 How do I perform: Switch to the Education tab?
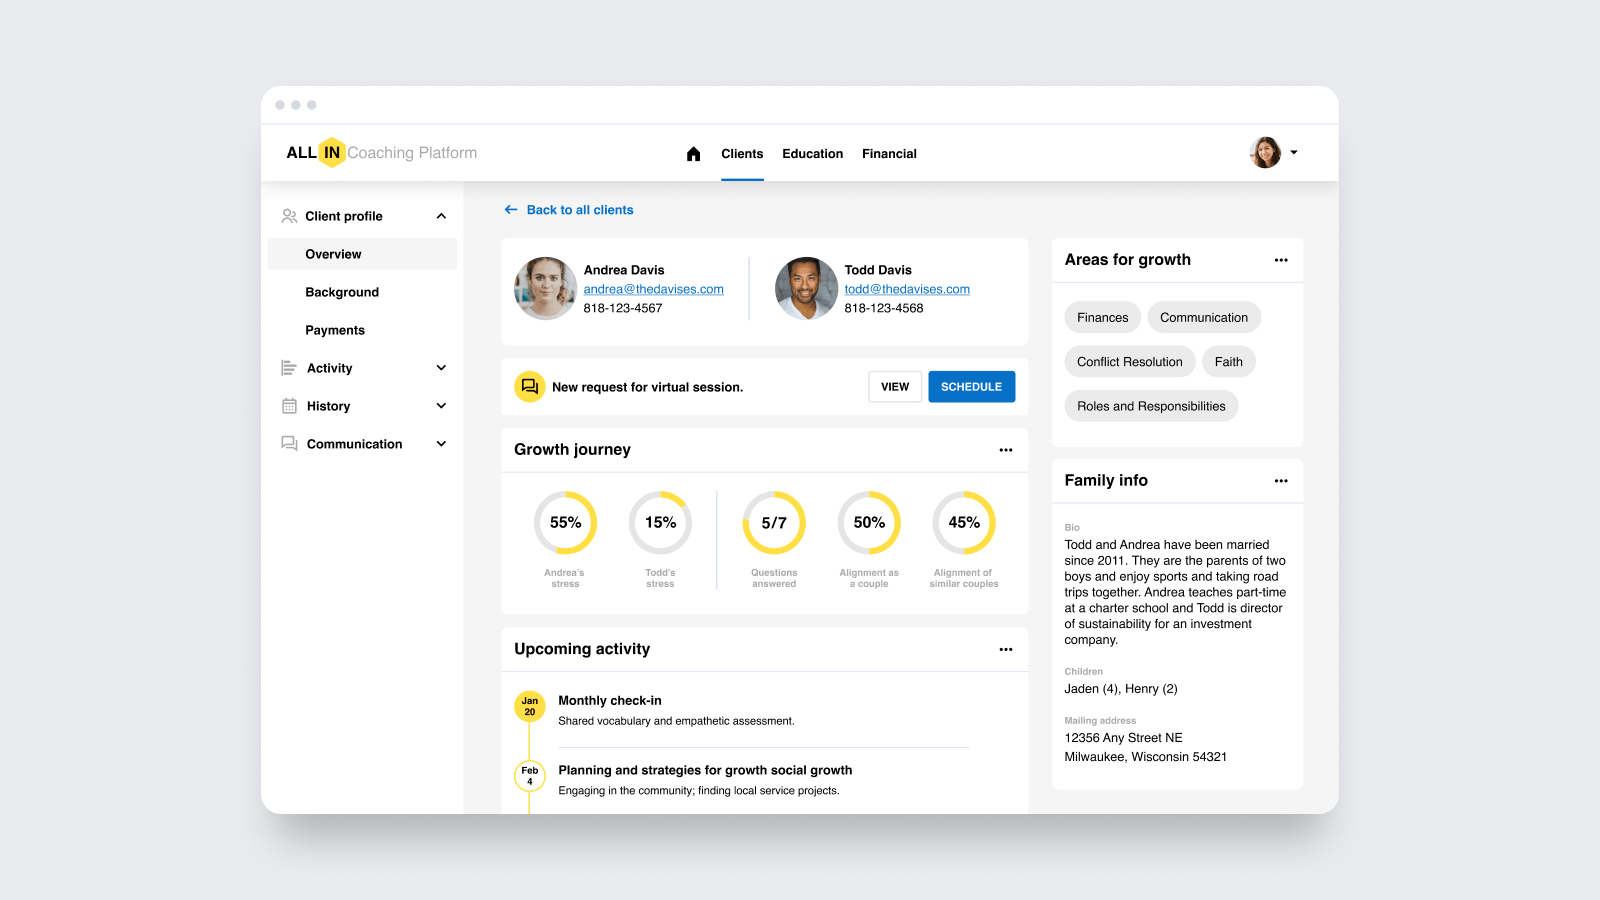[812, 154]
